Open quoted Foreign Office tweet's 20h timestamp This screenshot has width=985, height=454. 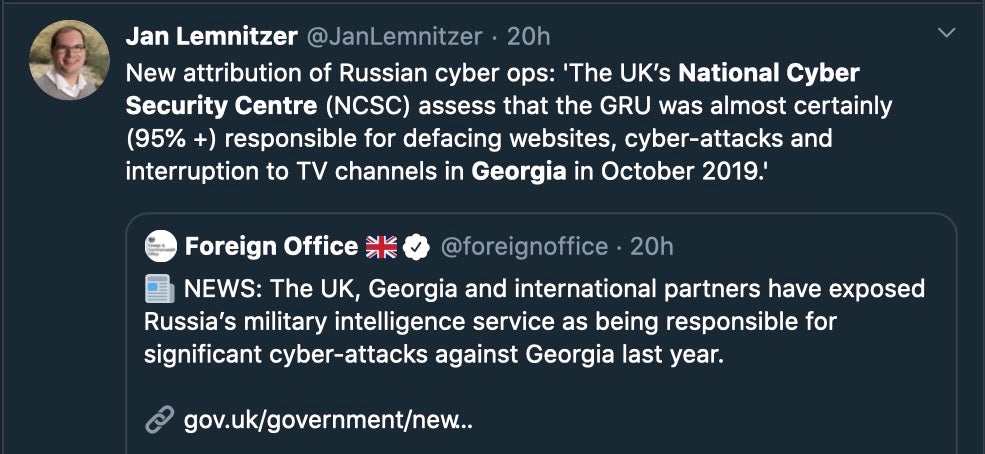(651, 246)
